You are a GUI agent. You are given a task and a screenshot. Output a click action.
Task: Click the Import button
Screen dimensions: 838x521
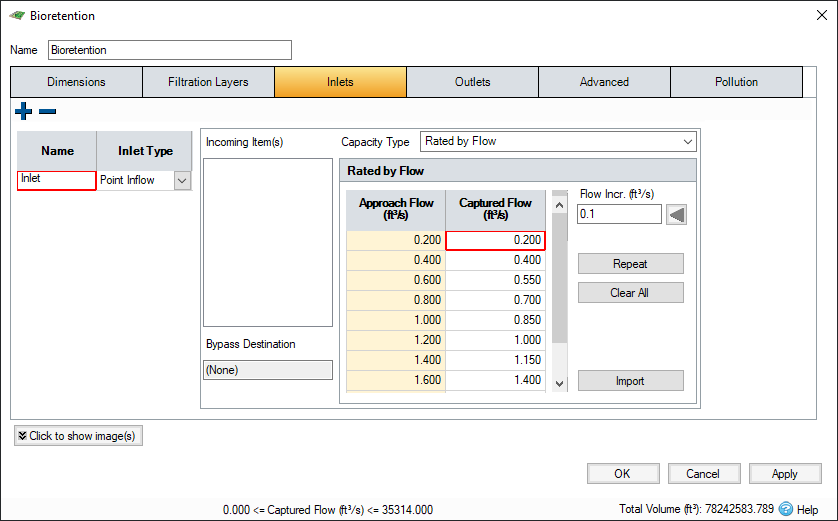click(631, 380)
